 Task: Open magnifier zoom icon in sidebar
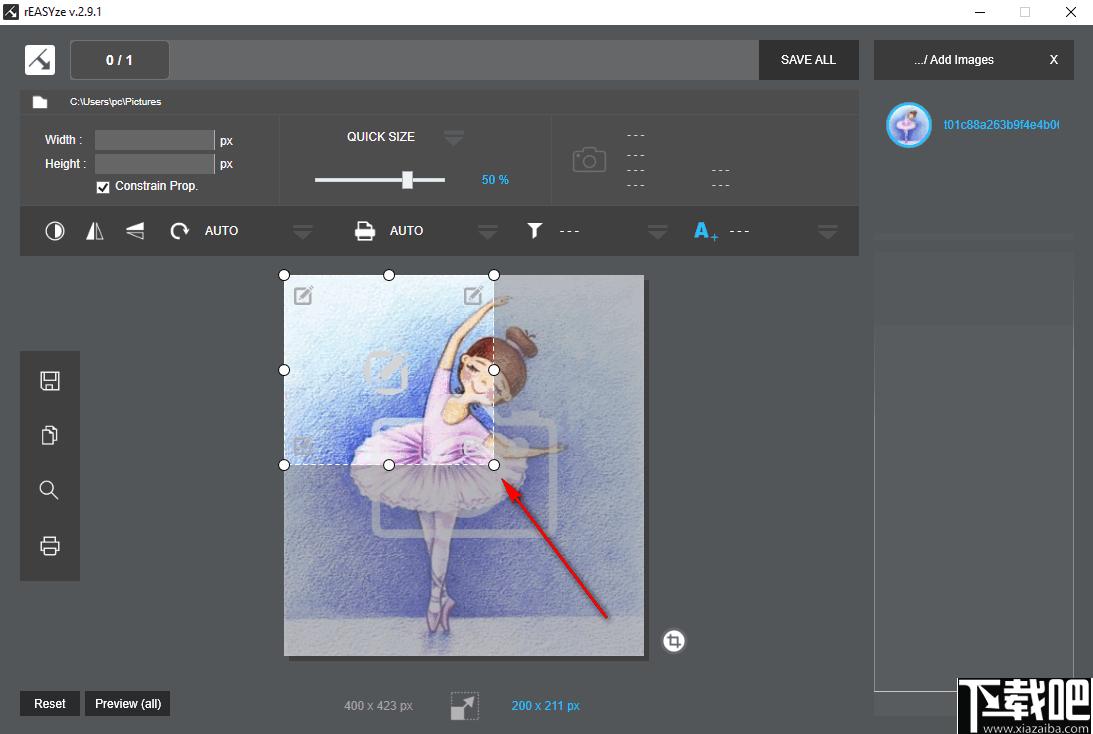(x=49, y=490)
